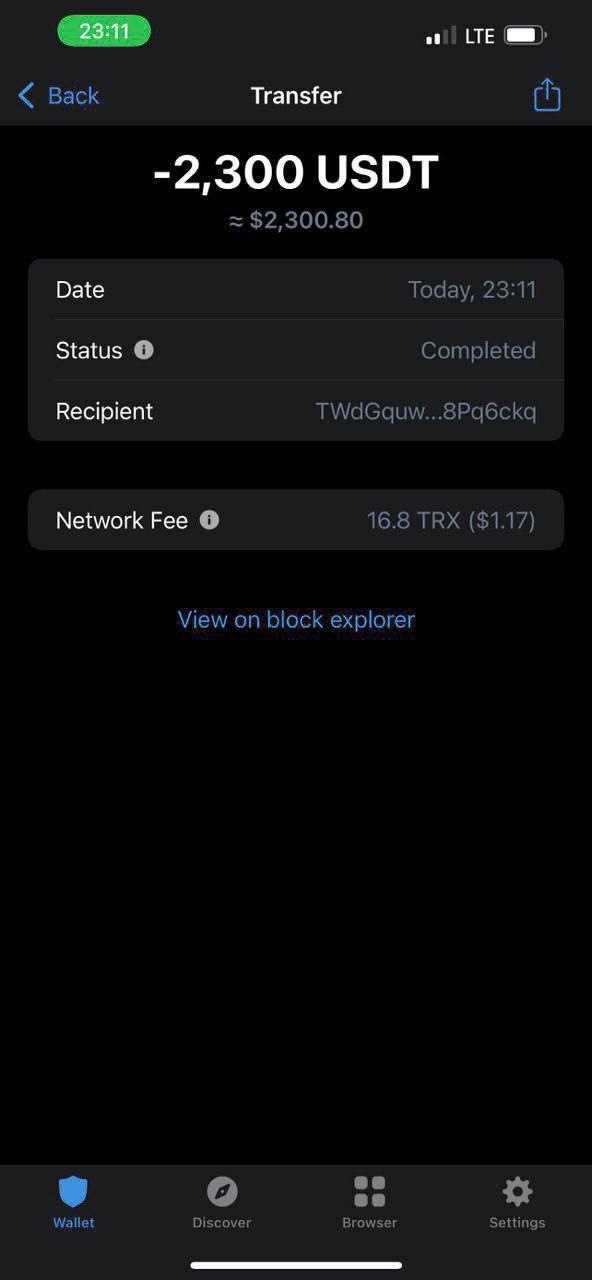Image resolution: width=592 pixels, height=1280 pixels.
Task: Tap the Back text button
Action: (x=73, y=96)
